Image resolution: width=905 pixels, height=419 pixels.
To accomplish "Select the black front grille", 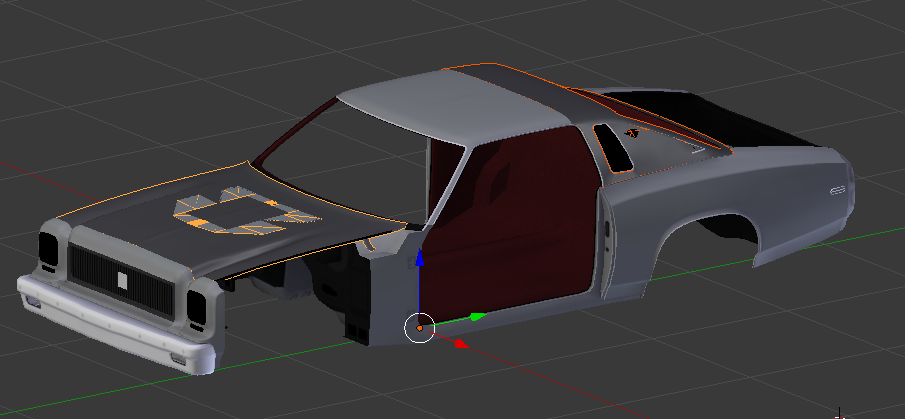I will tap(120, 280).
